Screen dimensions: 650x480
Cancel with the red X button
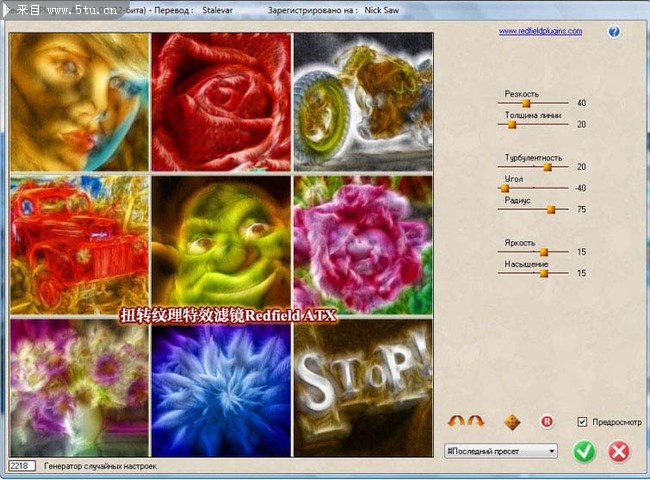[619, 451]
